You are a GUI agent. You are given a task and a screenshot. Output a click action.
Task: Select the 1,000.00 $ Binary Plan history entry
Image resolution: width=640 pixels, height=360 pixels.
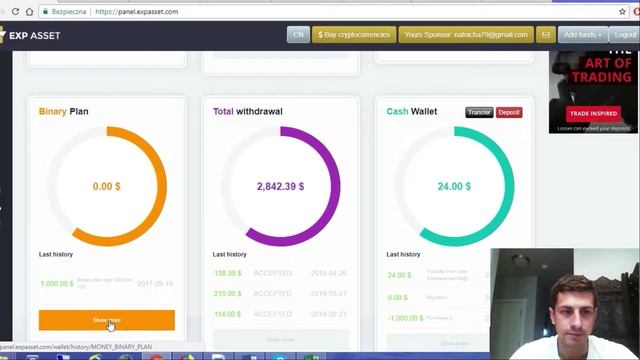[107, 283]
